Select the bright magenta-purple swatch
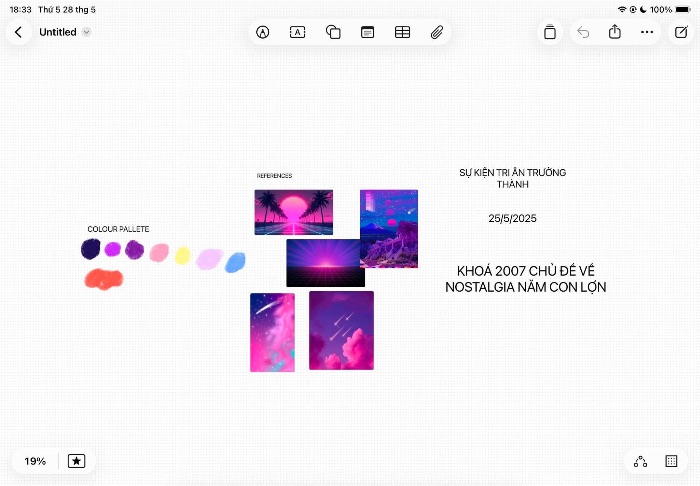This screenshot has height=486, width=700. pyautogui.click(x=112, y=249)
